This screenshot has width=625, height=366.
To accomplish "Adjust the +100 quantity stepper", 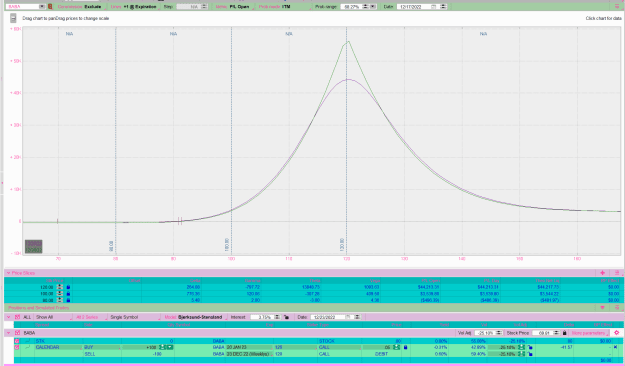I will pyautogui.click(x=162, y=348).
